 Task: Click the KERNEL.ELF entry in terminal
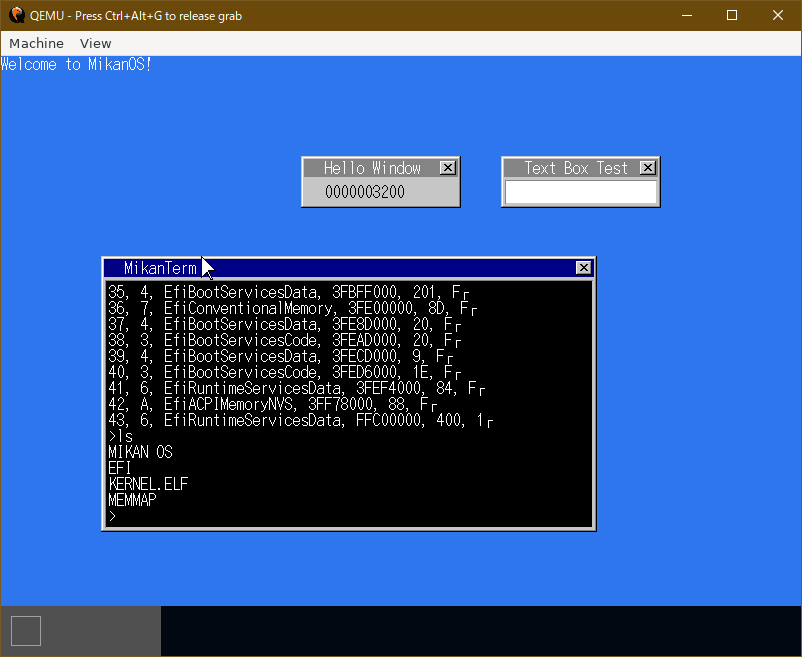pyautogui.click(x=148, y=484)
